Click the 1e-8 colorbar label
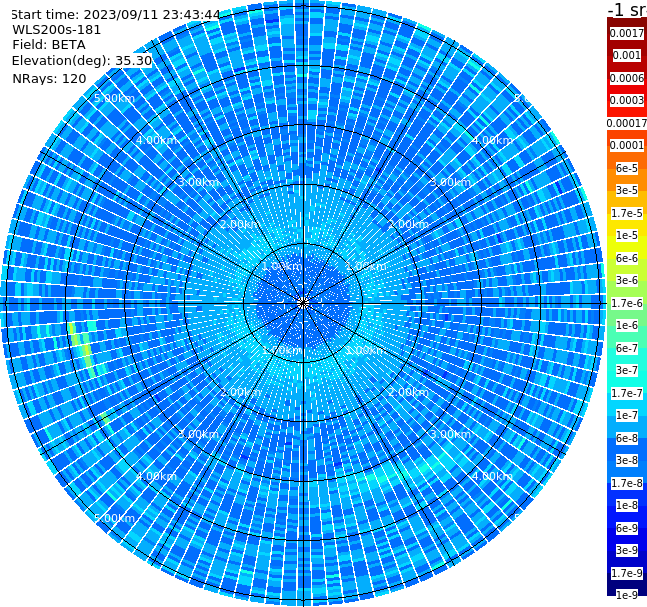This screenshot has width=647, height=607. tap(627, 505)
